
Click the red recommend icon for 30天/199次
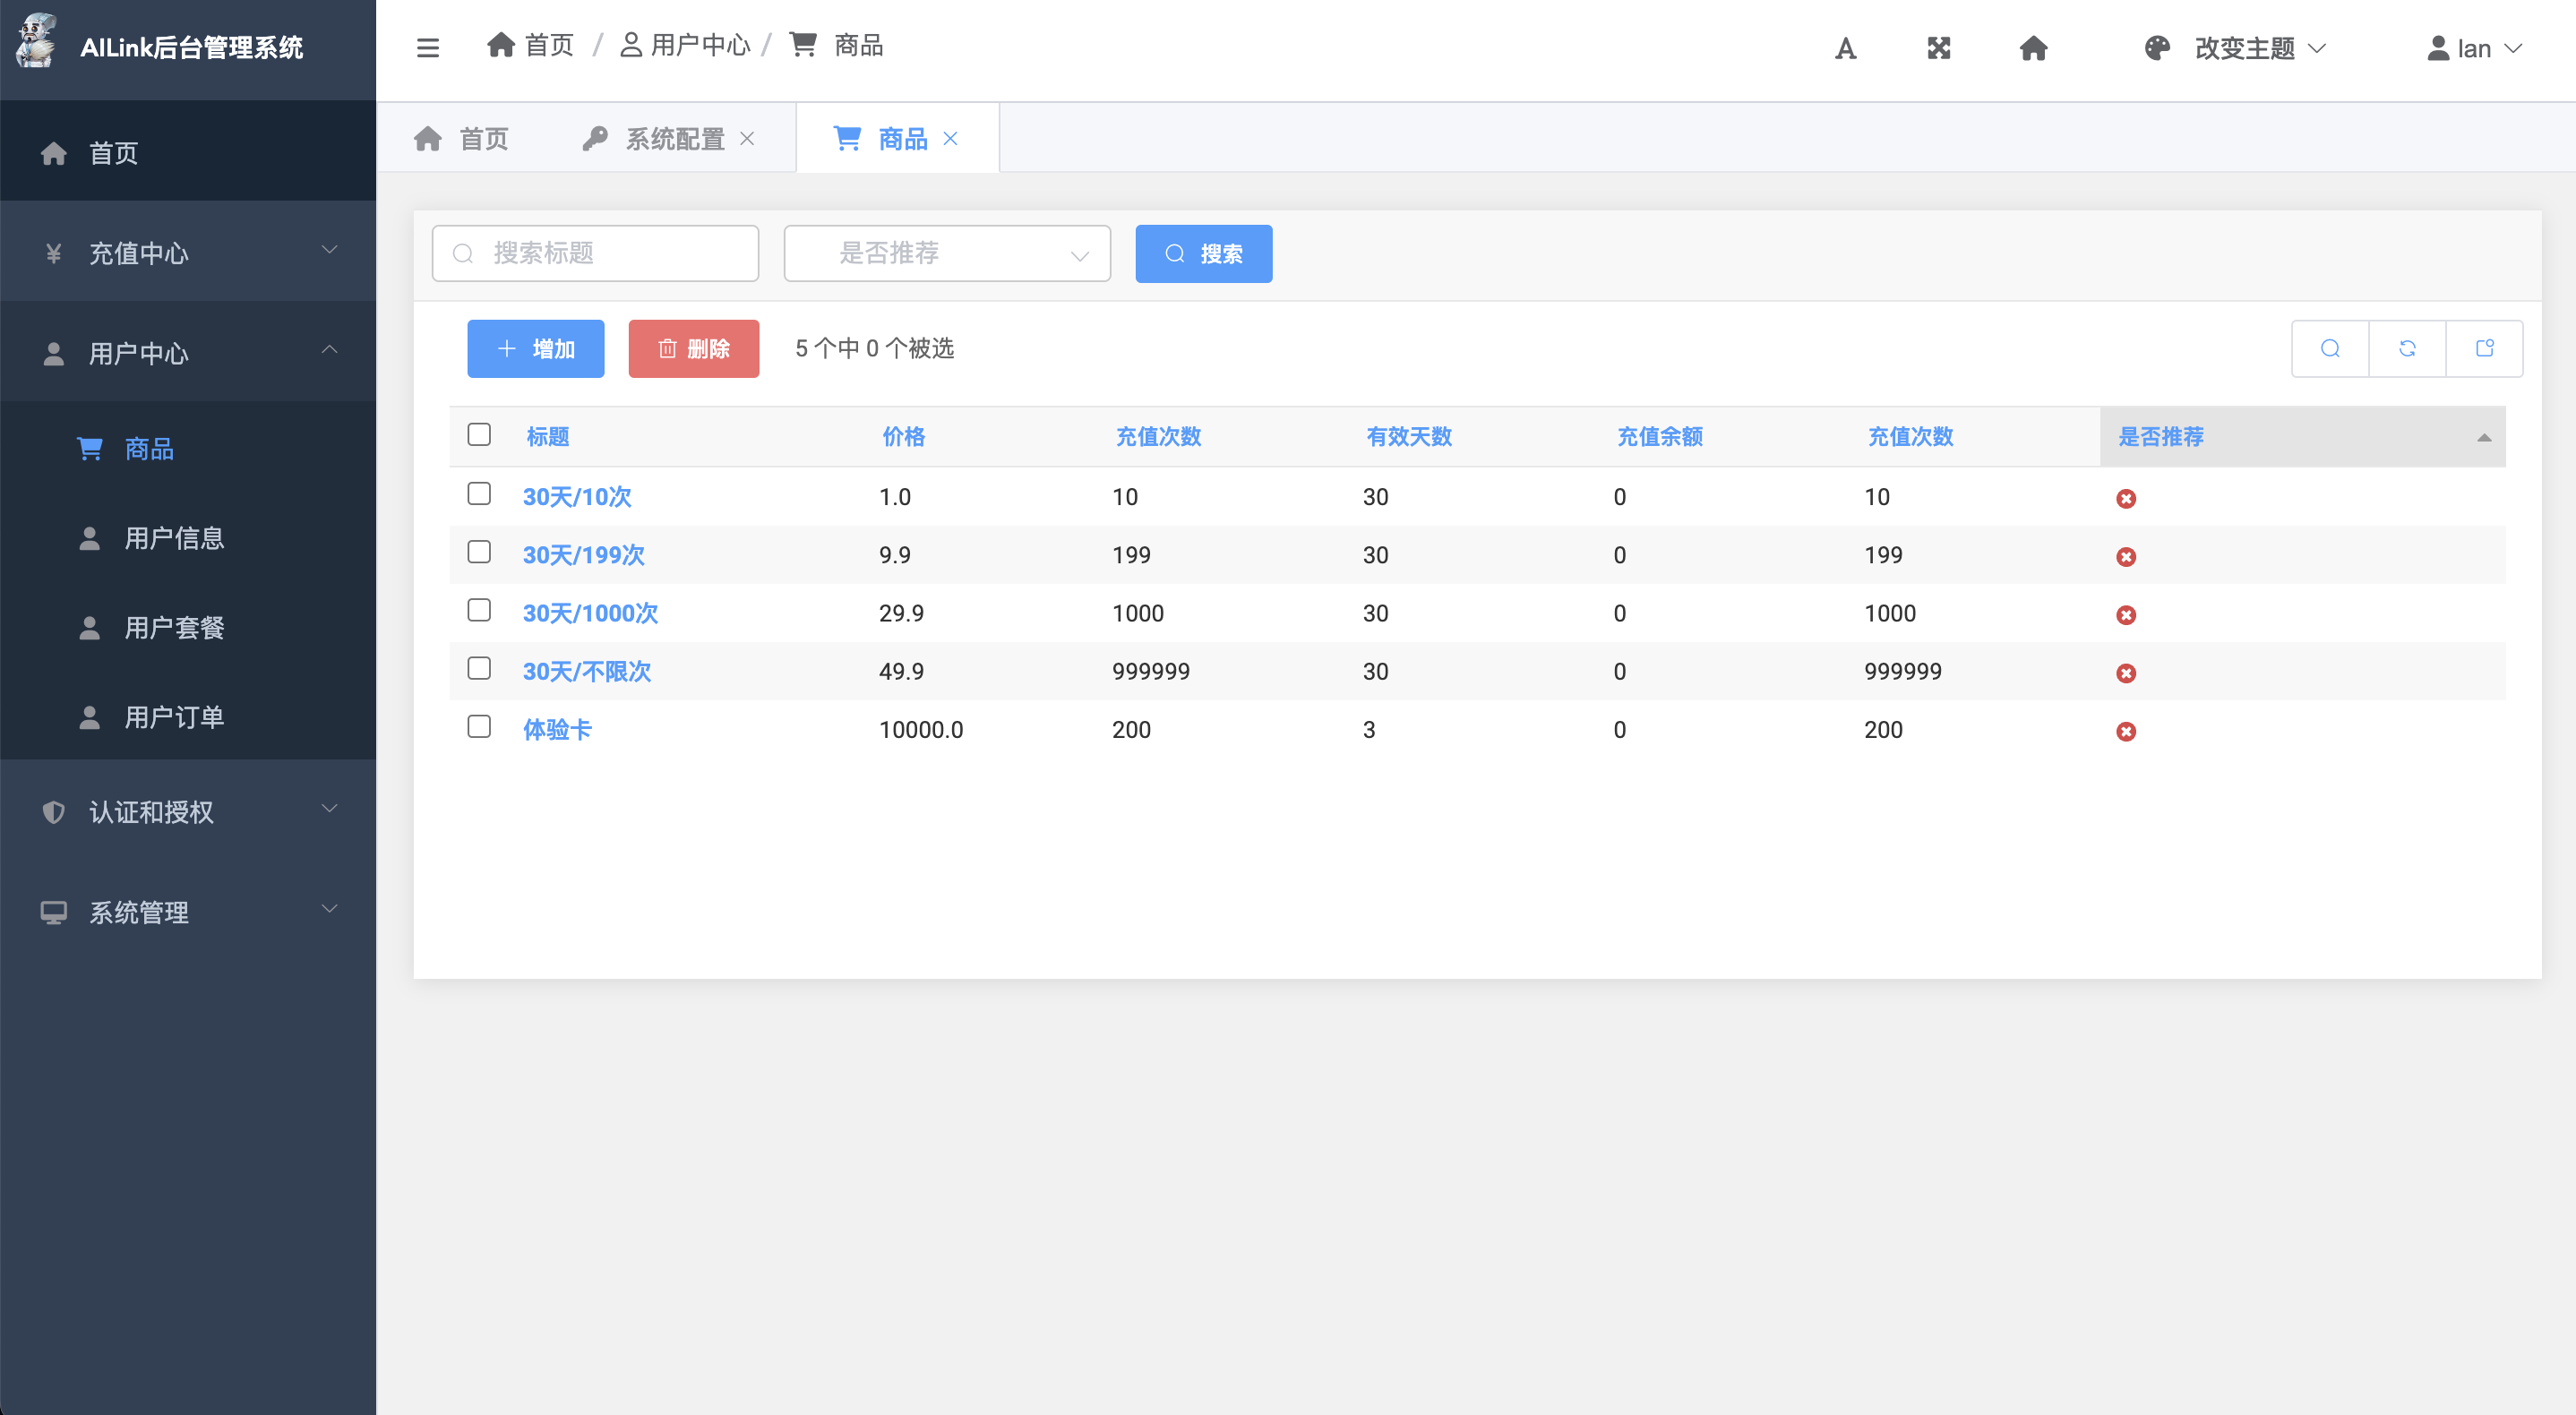coord(2126,556)
